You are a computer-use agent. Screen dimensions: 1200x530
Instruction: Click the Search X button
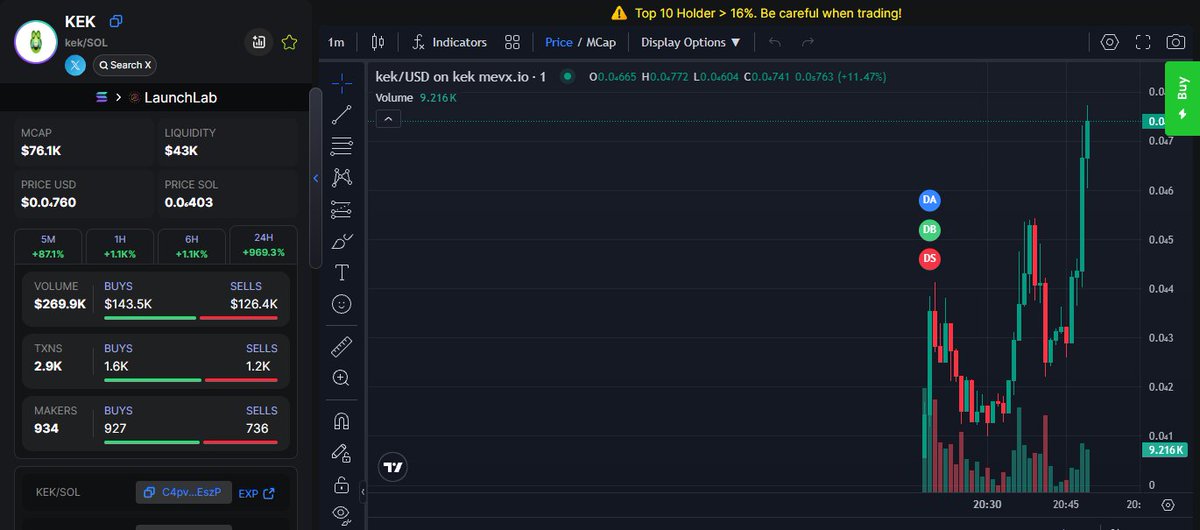tap(125, 65)
